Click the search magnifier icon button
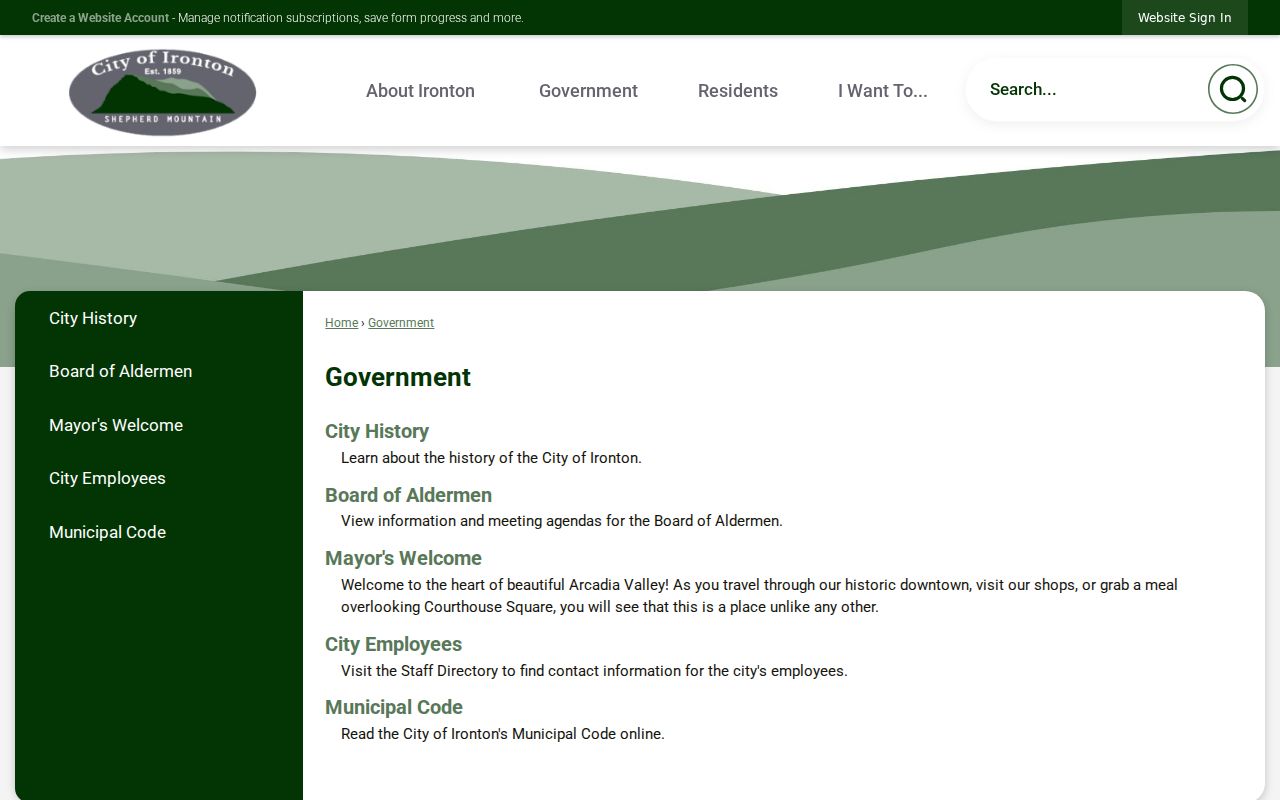The height and width of the screenshot is (800, 1280). coord(1232,89)
